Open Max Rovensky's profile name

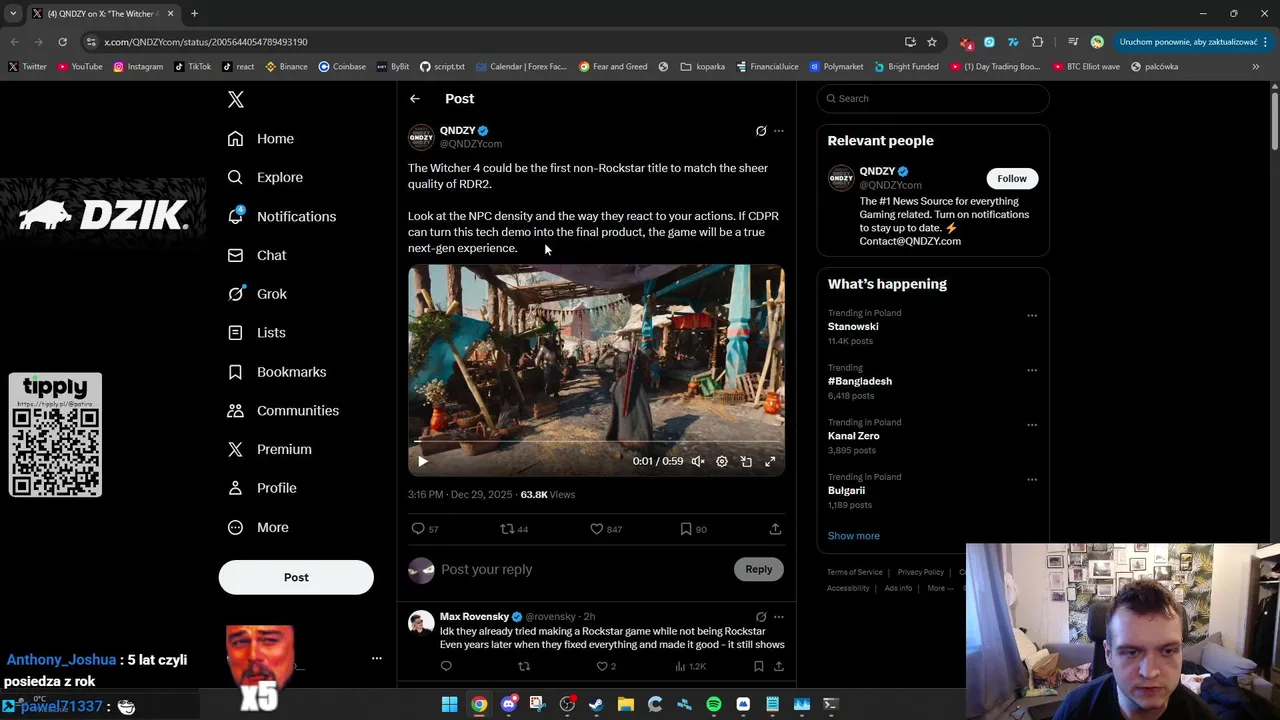pos(474,616)
